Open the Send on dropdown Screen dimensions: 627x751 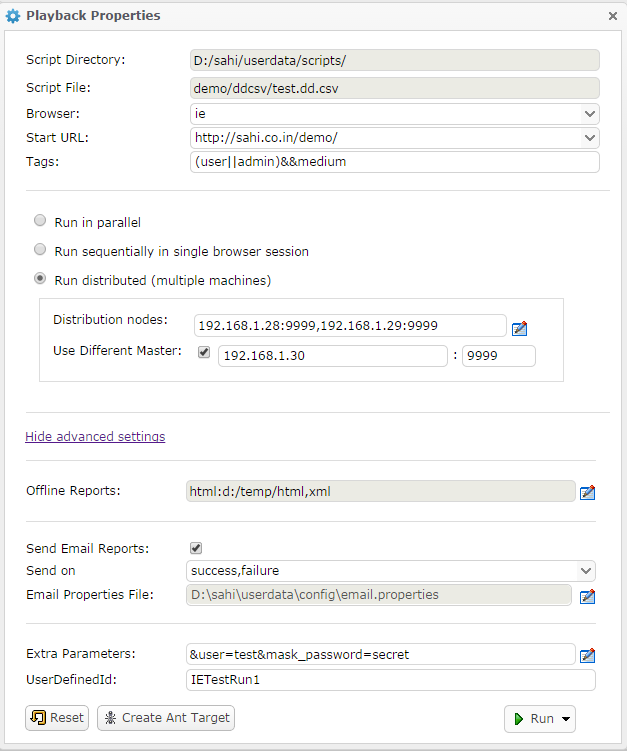point(585,571)
